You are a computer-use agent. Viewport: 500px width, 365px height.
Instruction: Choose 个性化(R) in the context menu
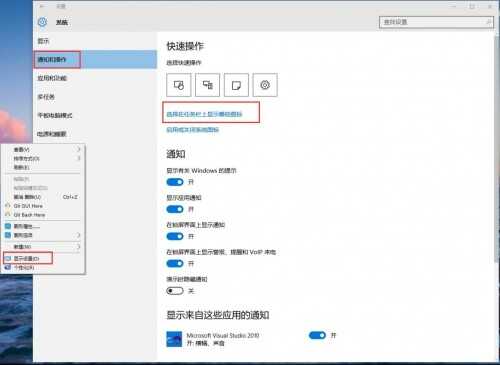pos(43,267)
